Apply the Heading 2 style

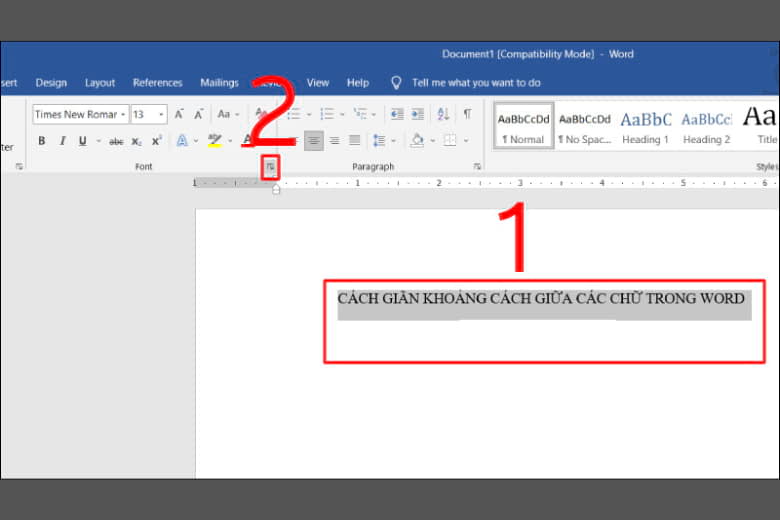point(706,126)
